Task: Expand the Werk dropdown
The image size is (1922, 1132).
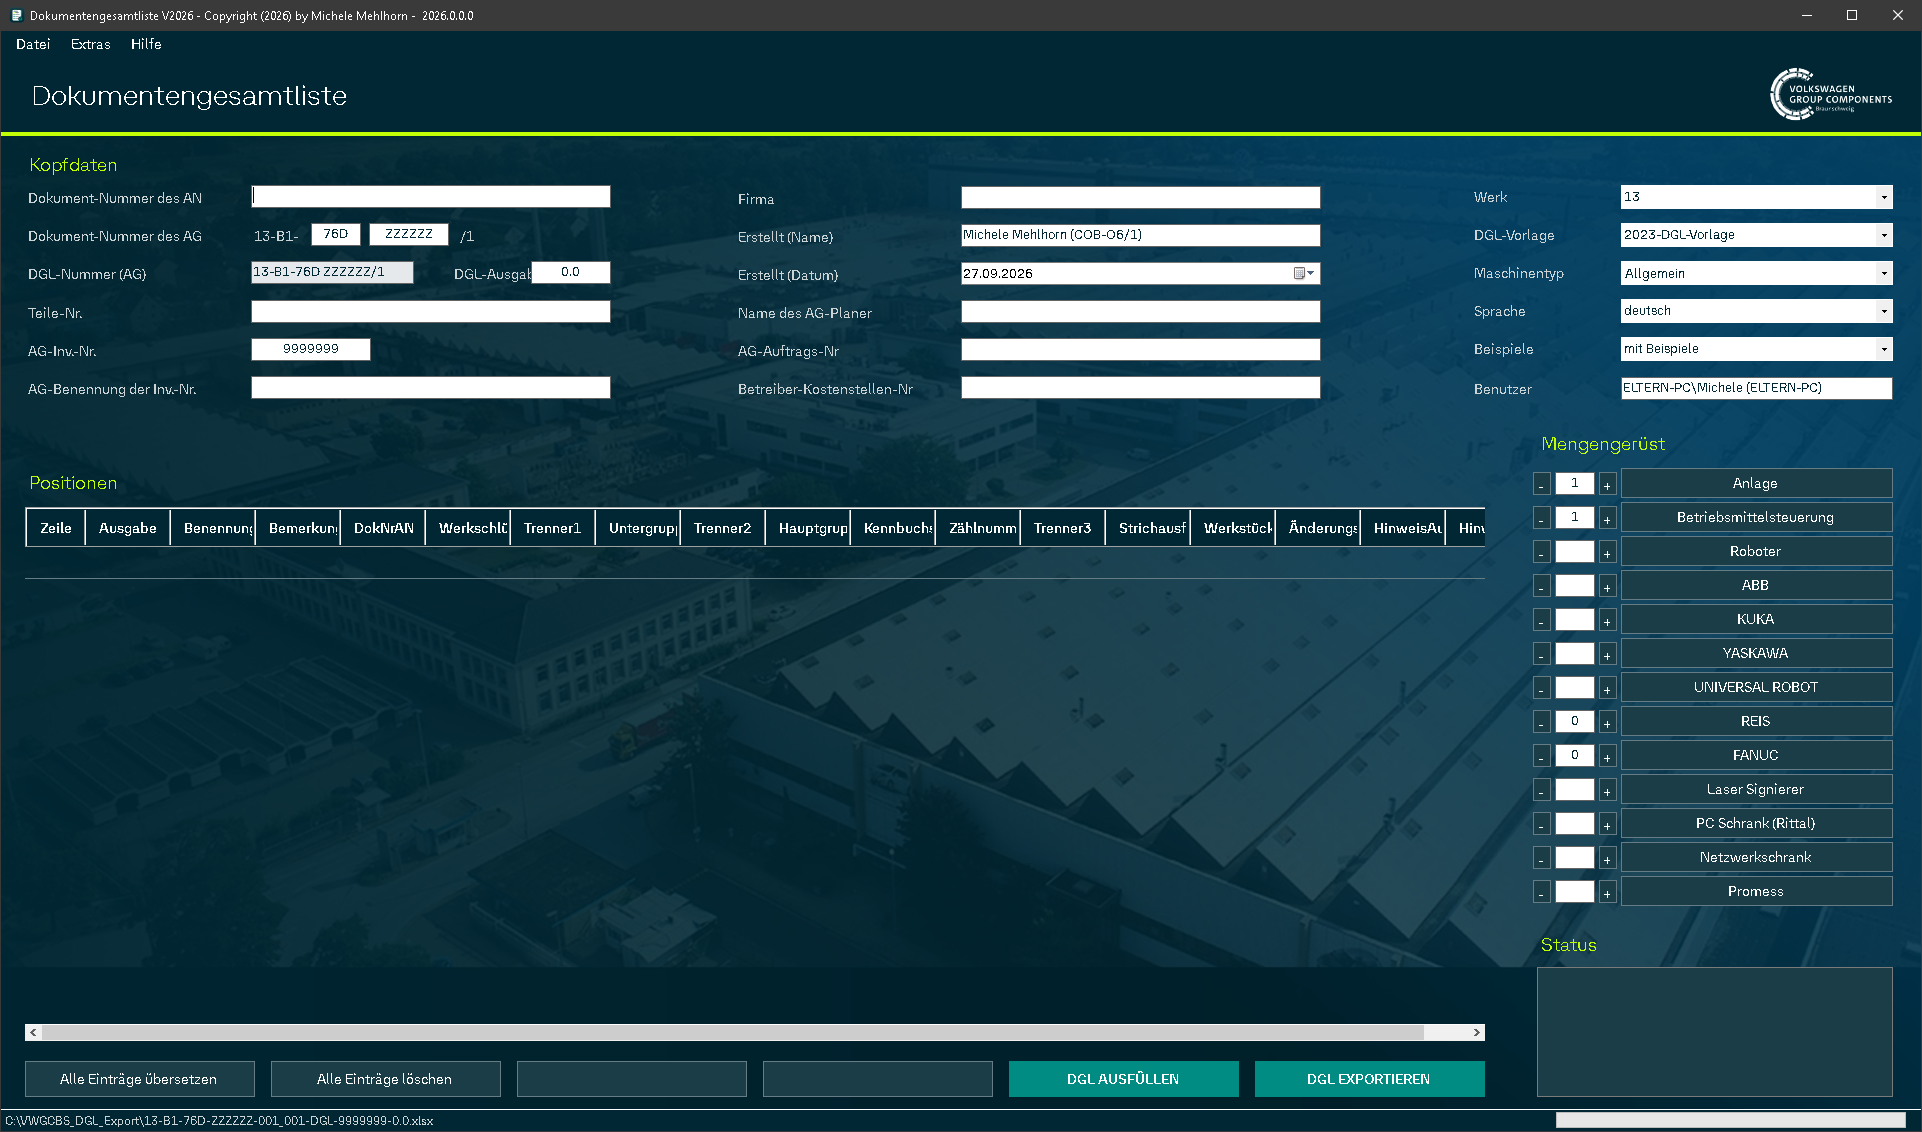Action: [x=1884, y=197]
